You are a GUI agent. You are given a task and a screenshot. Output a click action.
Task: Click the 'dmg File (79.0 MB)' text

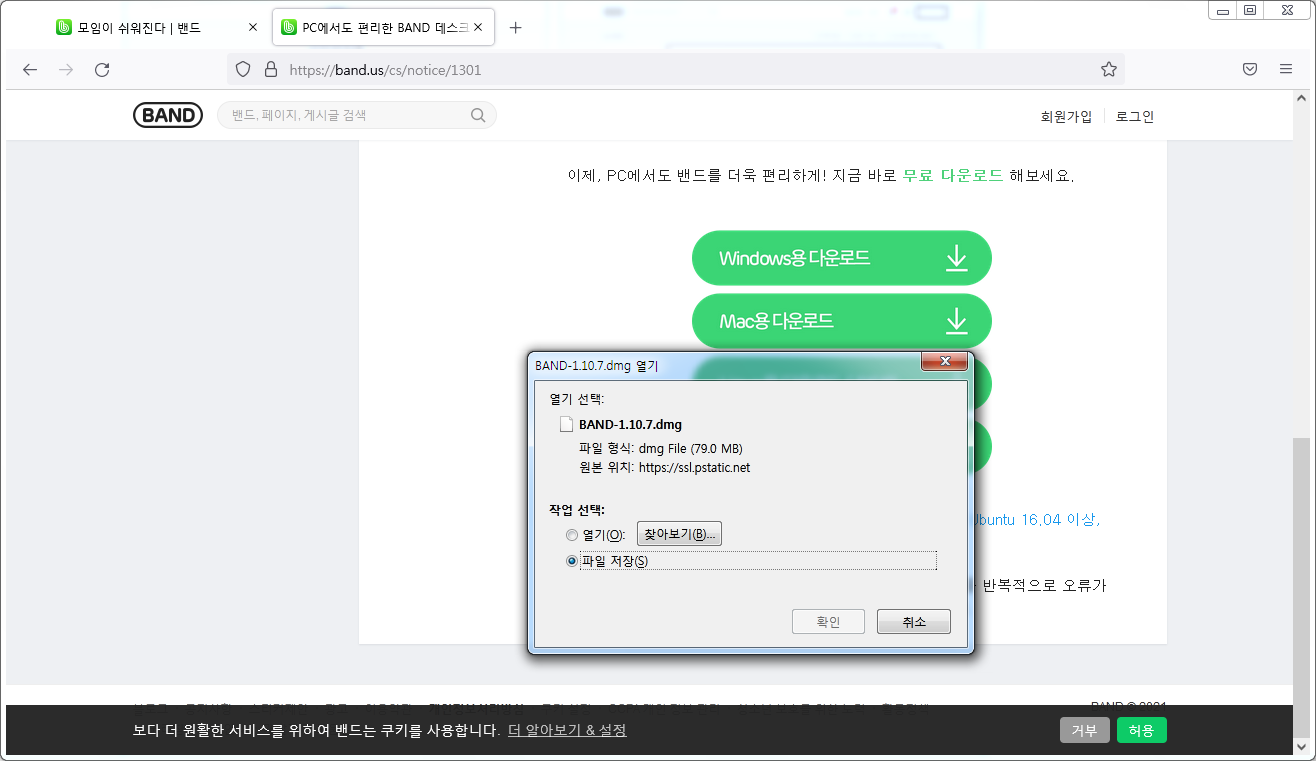pyautogui.click(x=690, y=448)
